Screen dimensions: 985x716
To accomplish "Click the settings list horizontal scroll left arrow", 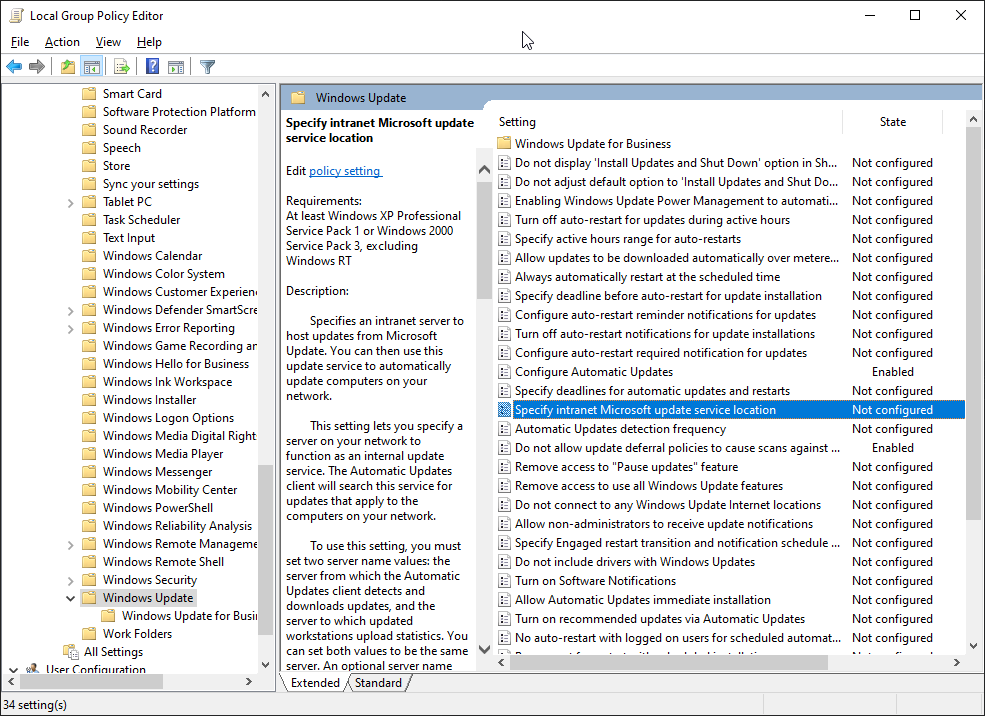I will [x=502, y=663].
